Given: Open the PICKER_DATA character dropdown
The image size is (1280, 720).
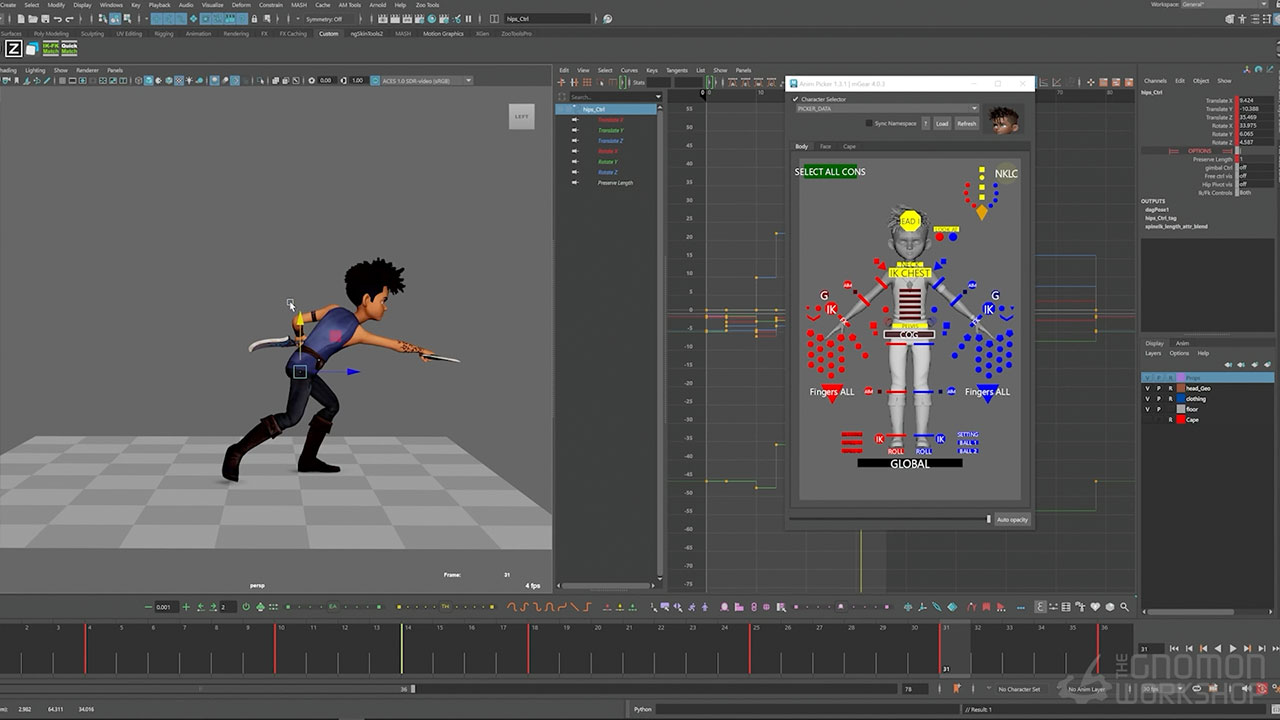Looking at the screenshot, I should pyautogui.click(x=886, y=109).
